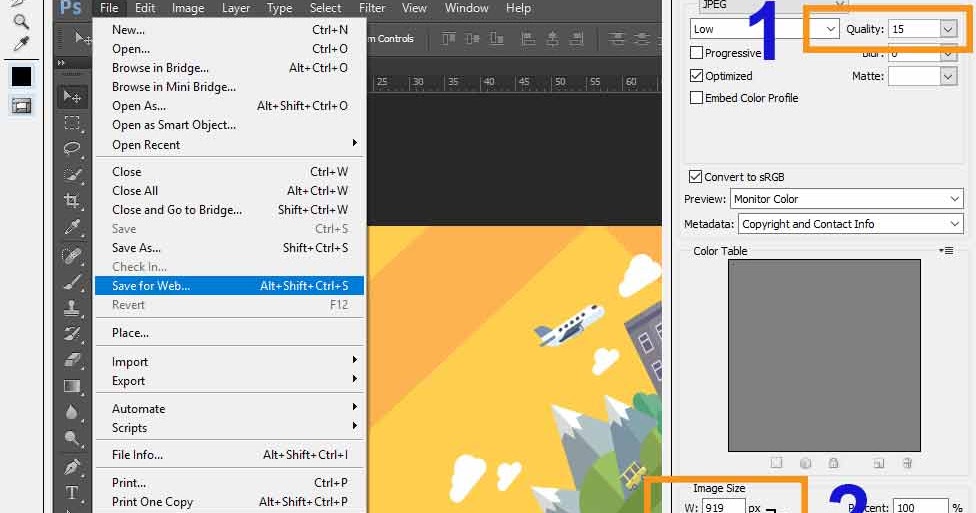Enable Embed Color Profile checkbox
The width and height of the screenshot is (976, 513).
click(x=697, y=97)
